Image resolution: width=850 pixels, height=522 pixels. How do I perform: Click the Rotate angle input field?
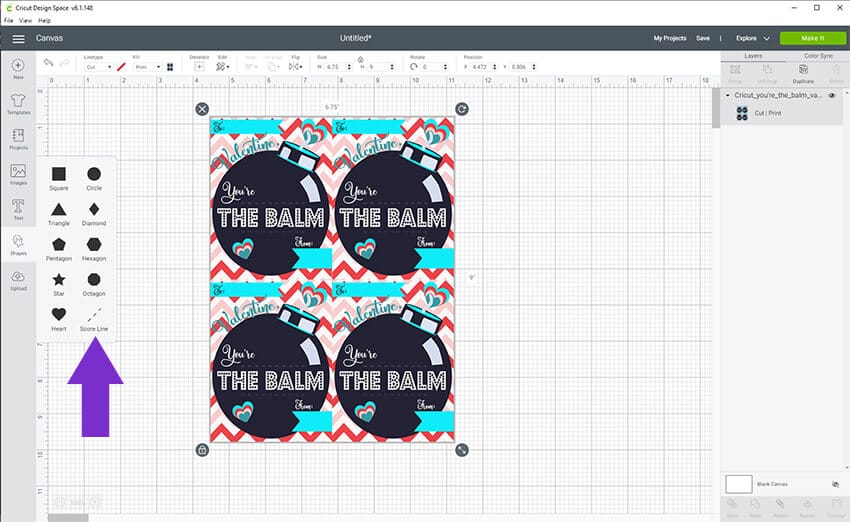pos(432,67)
